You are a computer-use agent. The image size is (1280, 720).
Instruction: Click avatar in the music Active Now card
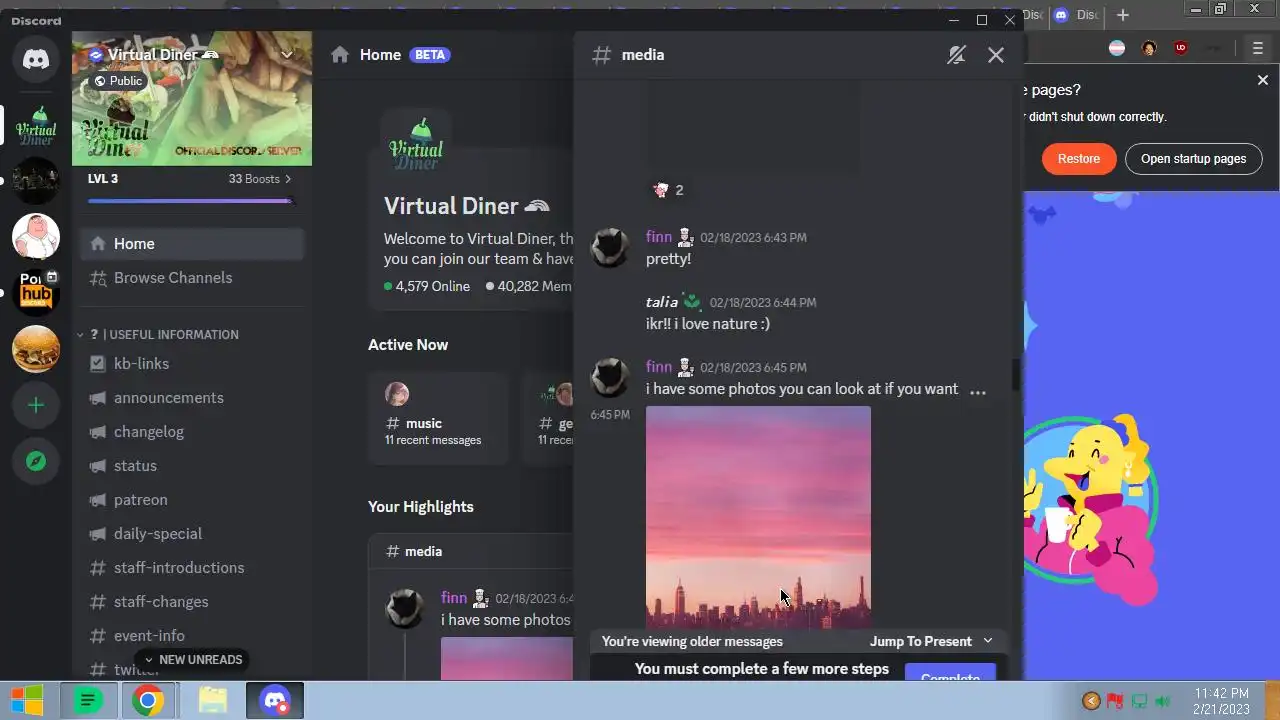[397, 394]
